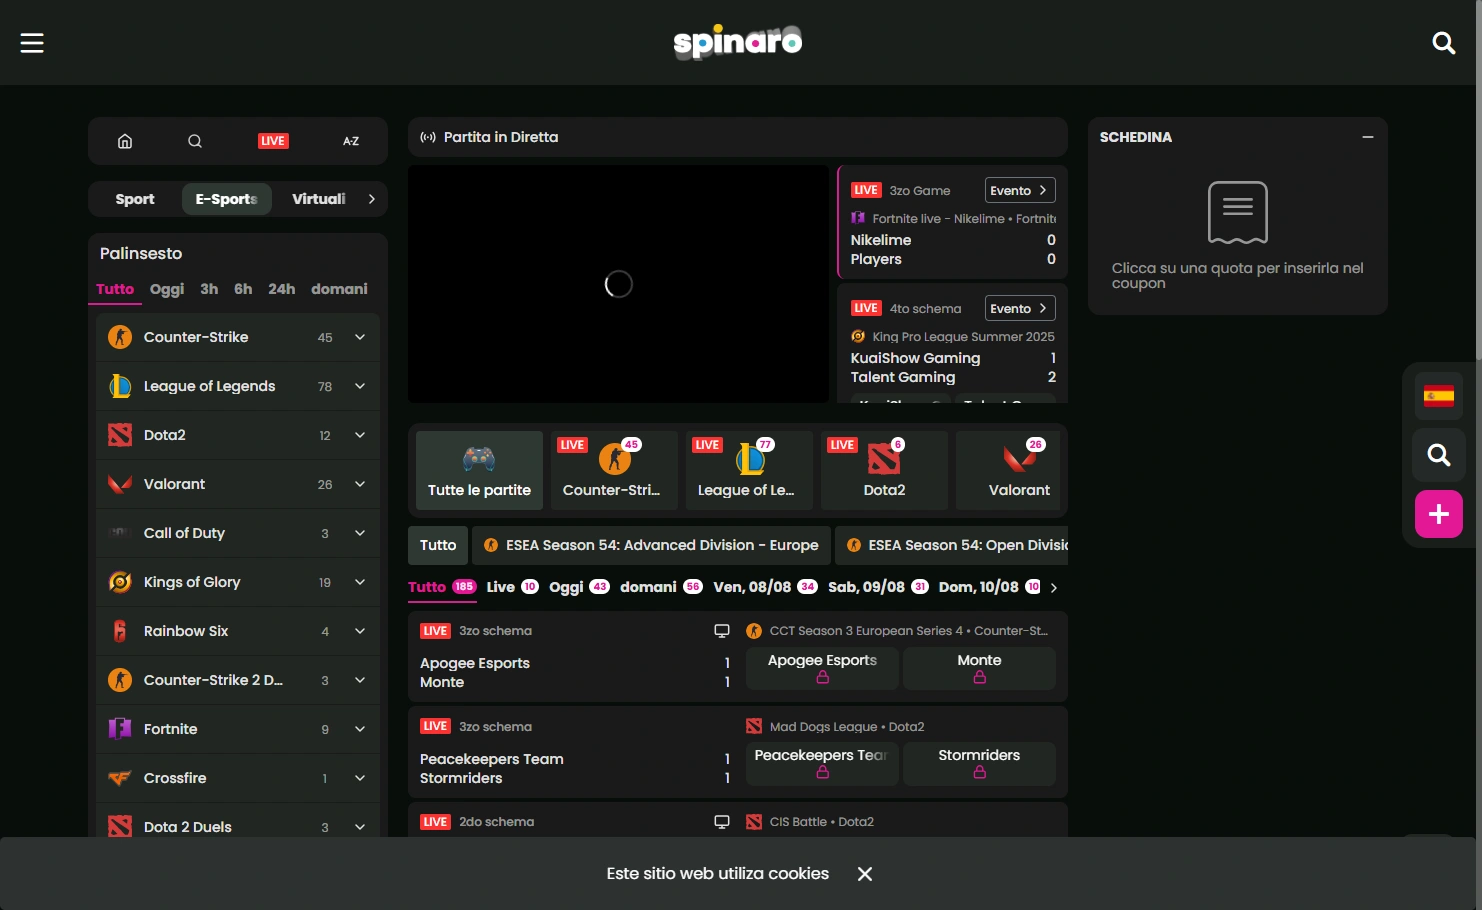
Task: Select locked Stormriders odds button
Action: (979, 763)
